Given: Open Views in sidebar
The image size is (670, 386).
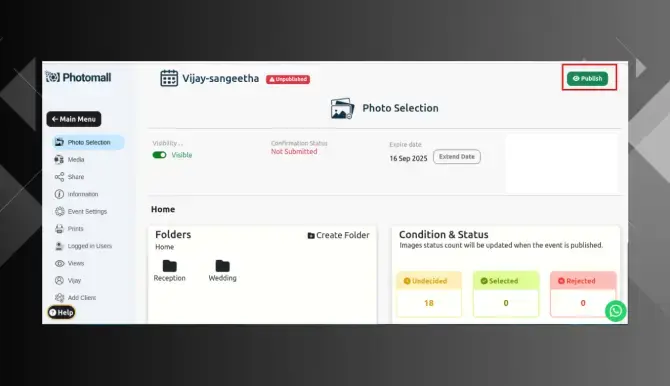Looking at the screenshot, I should [x=70, y=263].
